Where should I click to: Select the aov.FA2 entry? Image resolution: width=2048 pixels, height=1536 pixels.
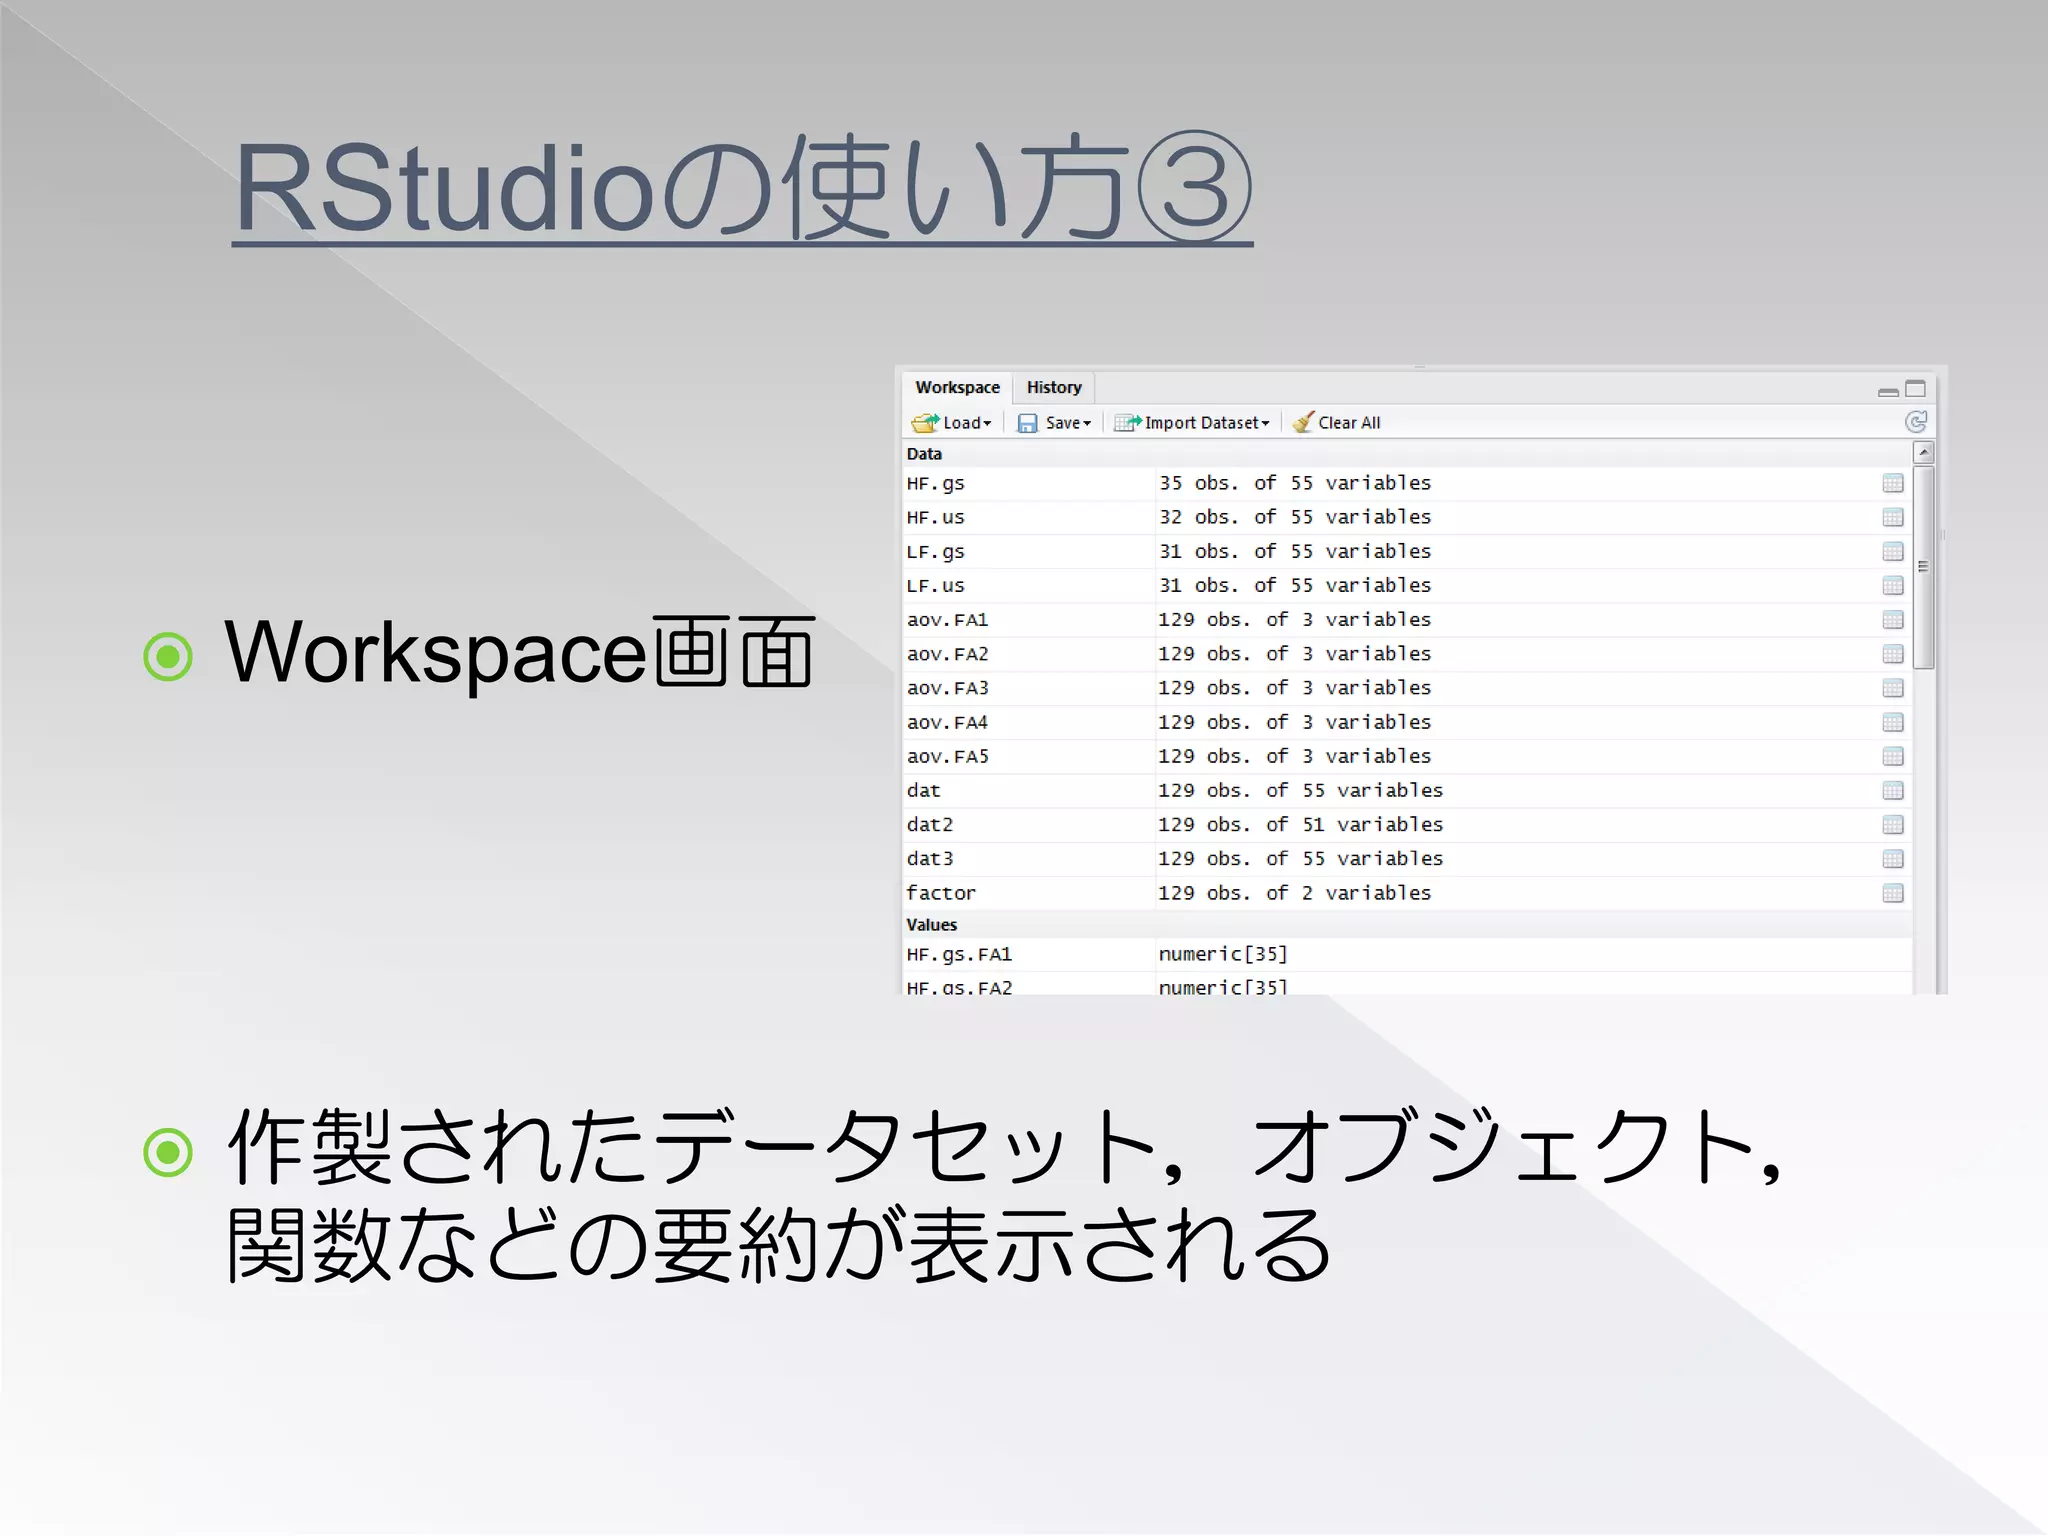(x=947, y=654)
